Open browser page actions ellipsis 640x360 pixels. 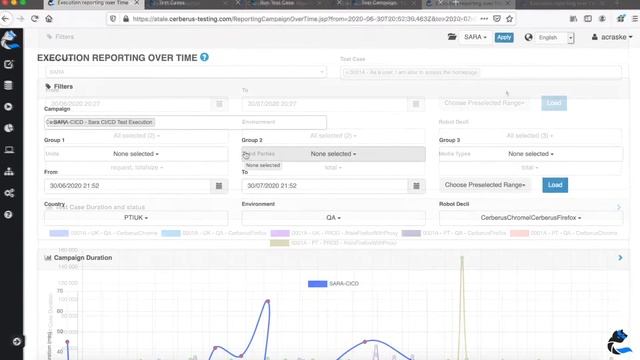[x=484, y=19]
